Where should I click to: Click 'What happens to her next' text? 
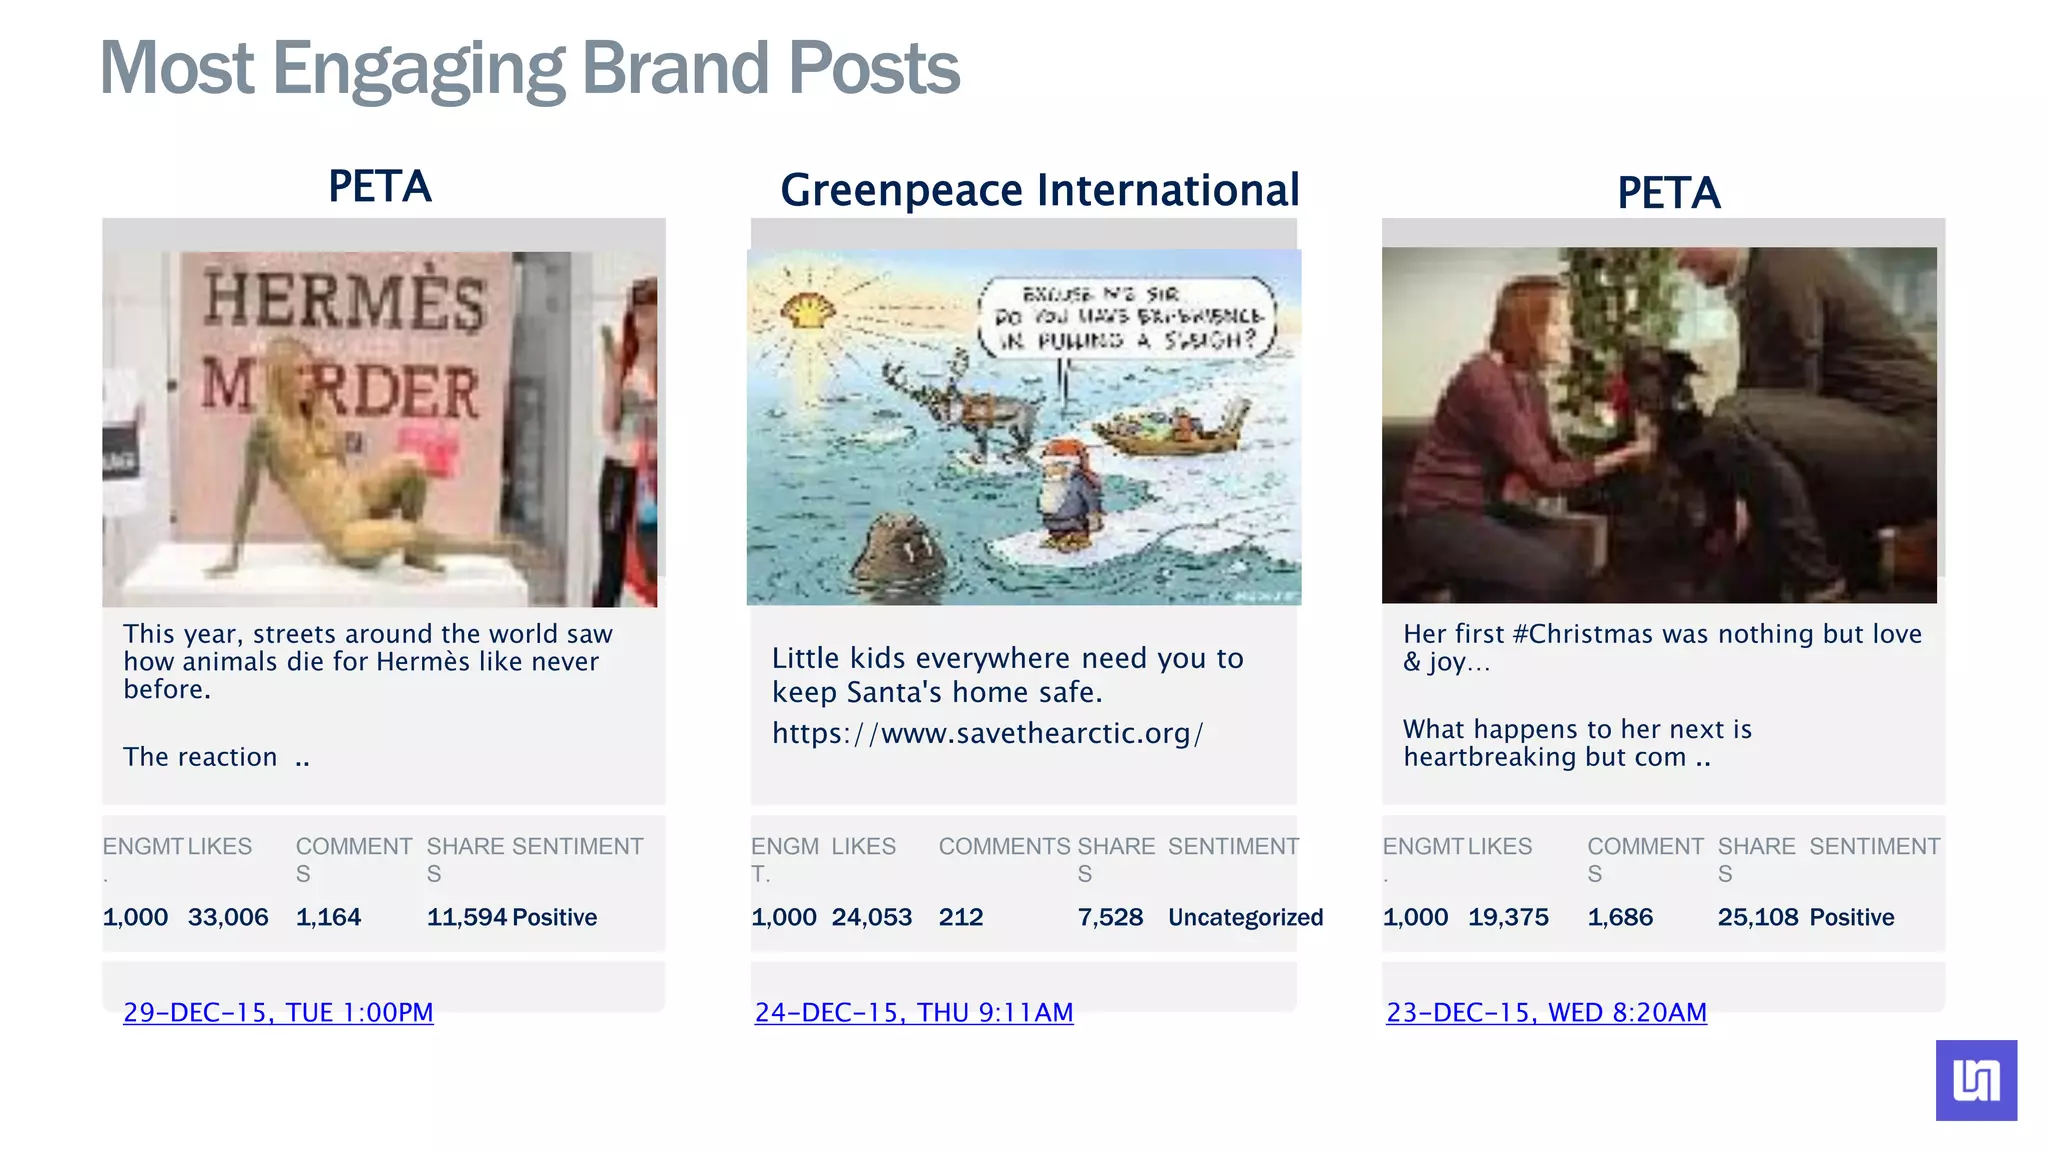coord(1577,743)
